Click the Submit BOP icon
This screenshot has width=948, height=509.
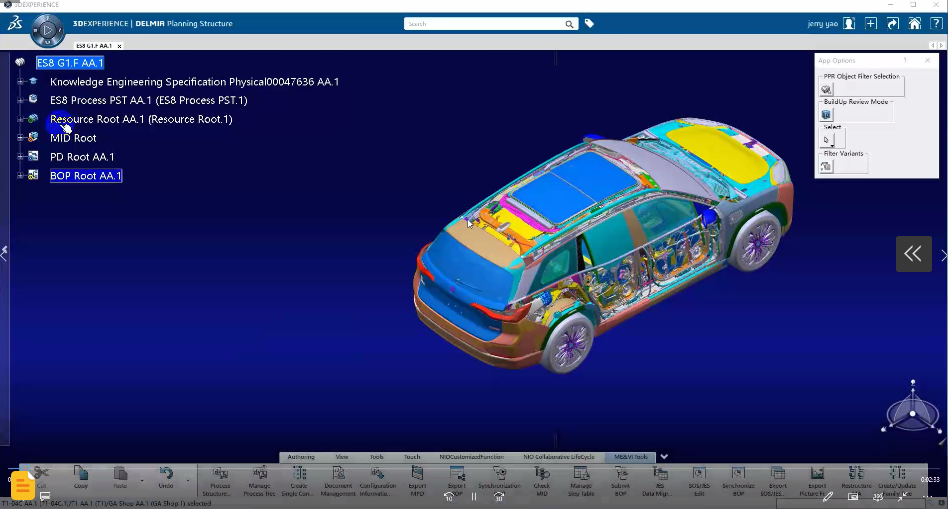tap(620, 473)
